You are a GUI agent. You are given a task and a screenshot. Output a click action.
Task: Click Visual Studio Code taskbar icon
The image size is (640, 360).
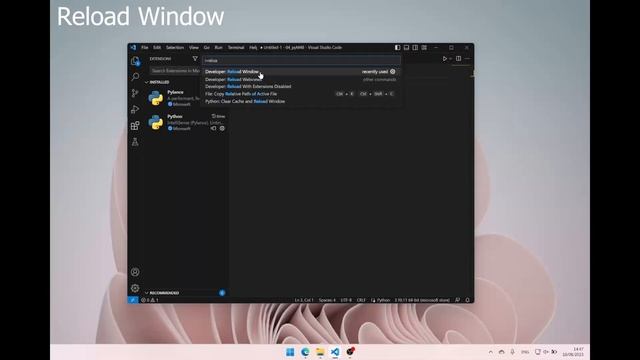click(x=335, y=352)
